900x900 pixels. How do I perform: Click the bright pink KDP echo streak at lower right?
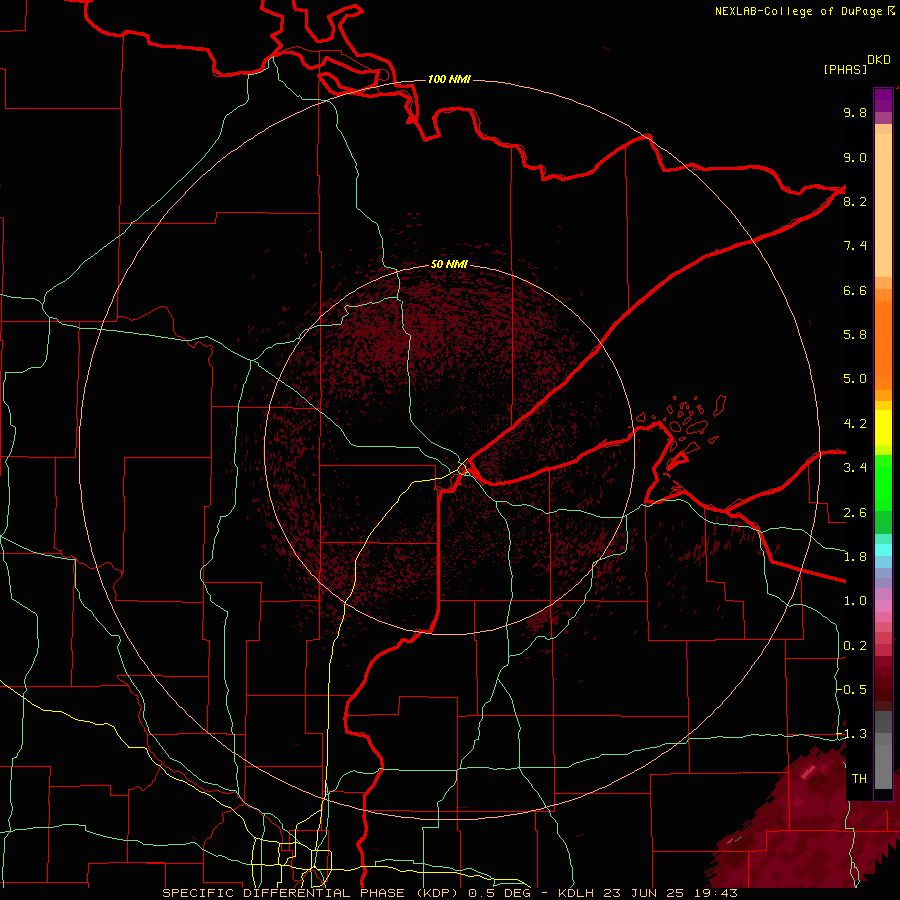808,772
